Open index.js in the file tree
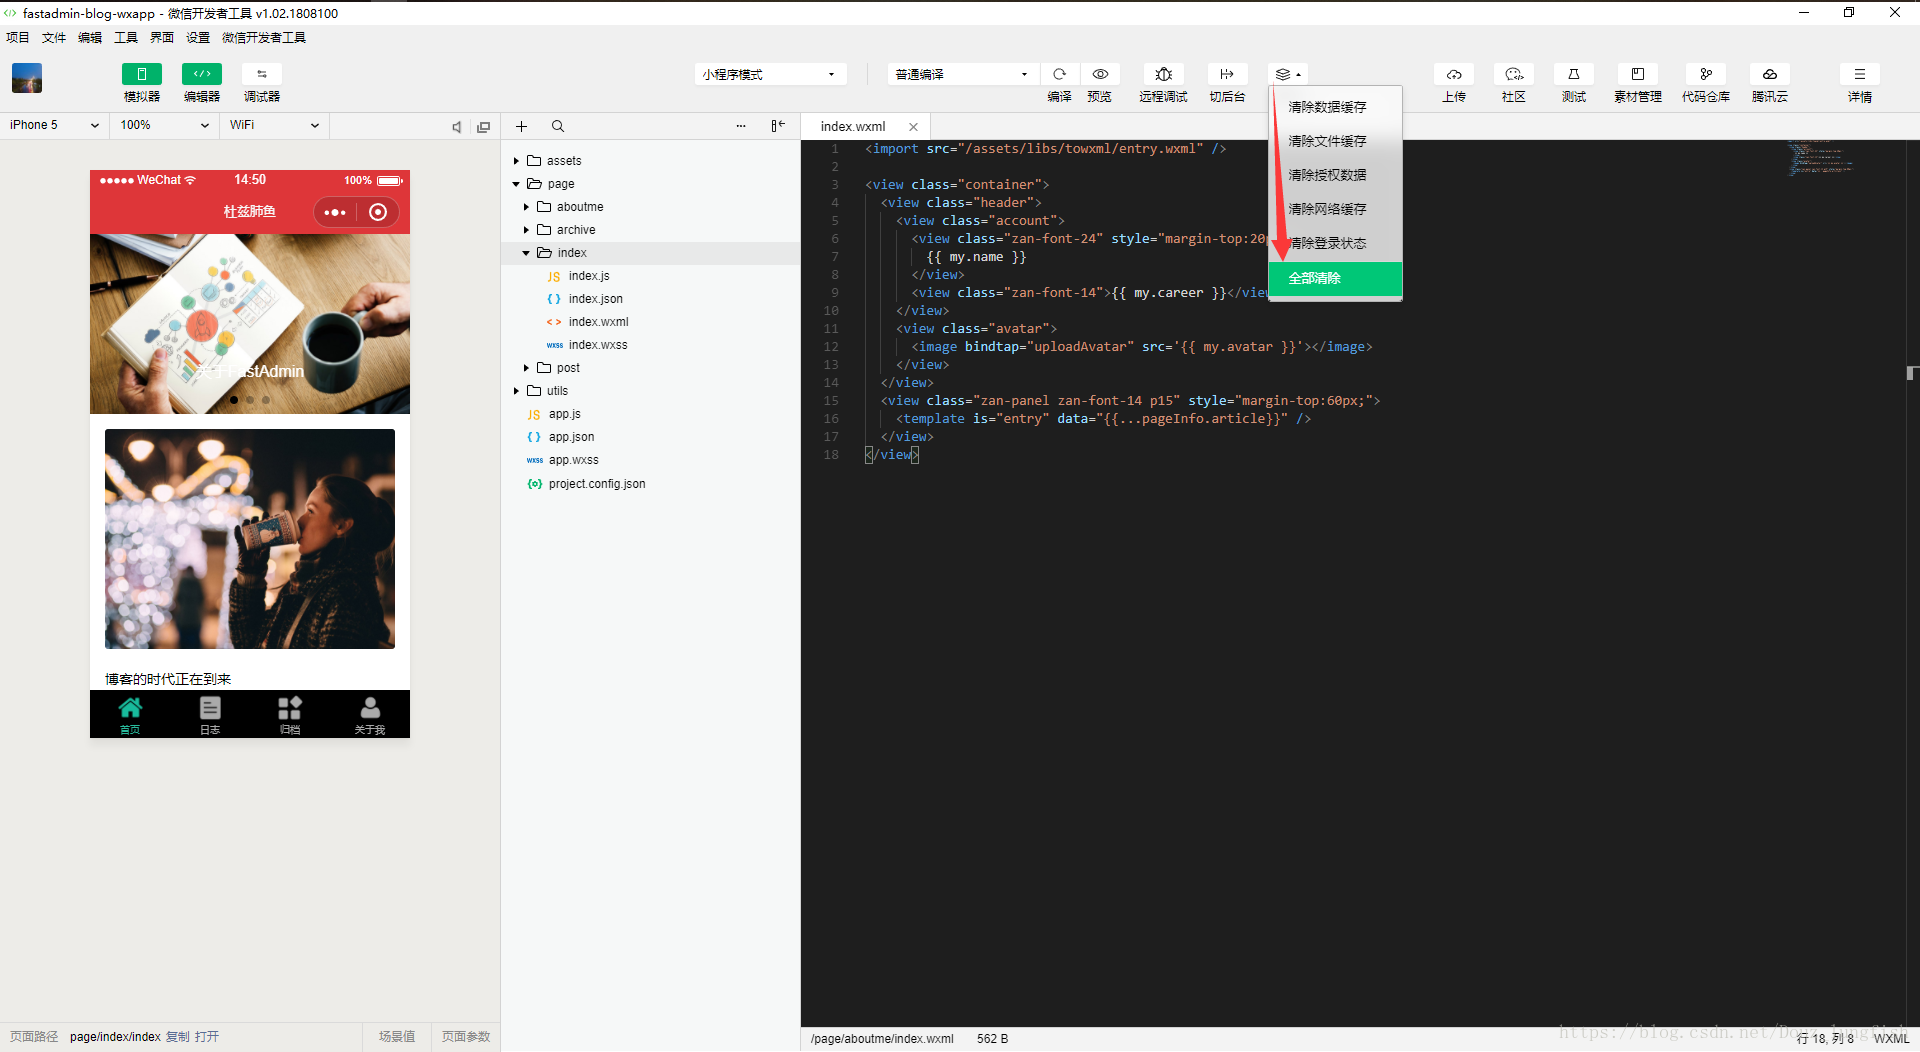 588,276
